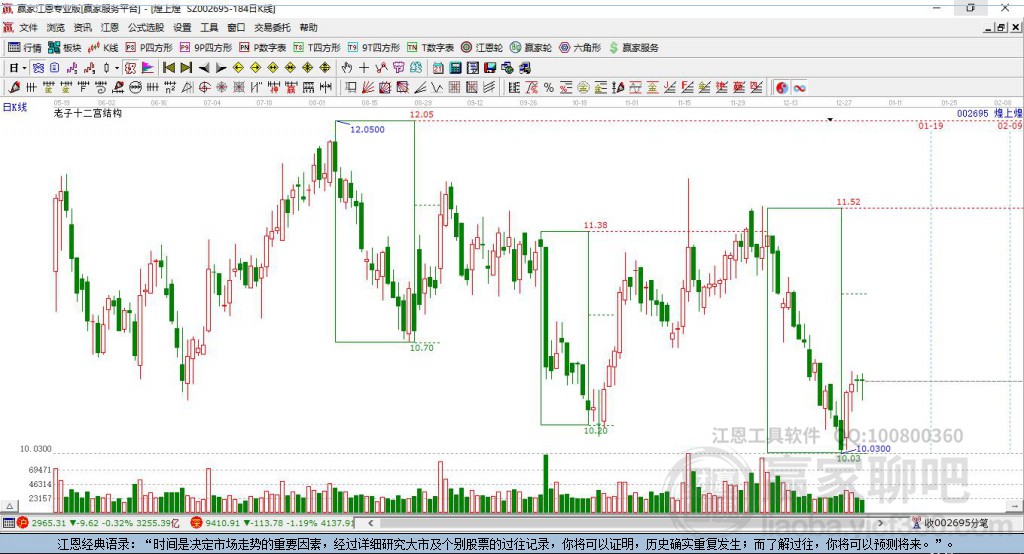The image size is (1024, 554).
Task: Click the 12.0500 high price label
Action: click(x=367, y=129)
